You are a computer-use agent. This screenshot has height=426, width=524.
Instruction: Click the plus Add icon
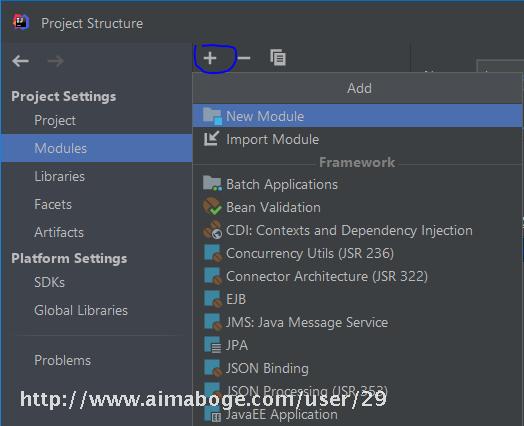[210, 58]
